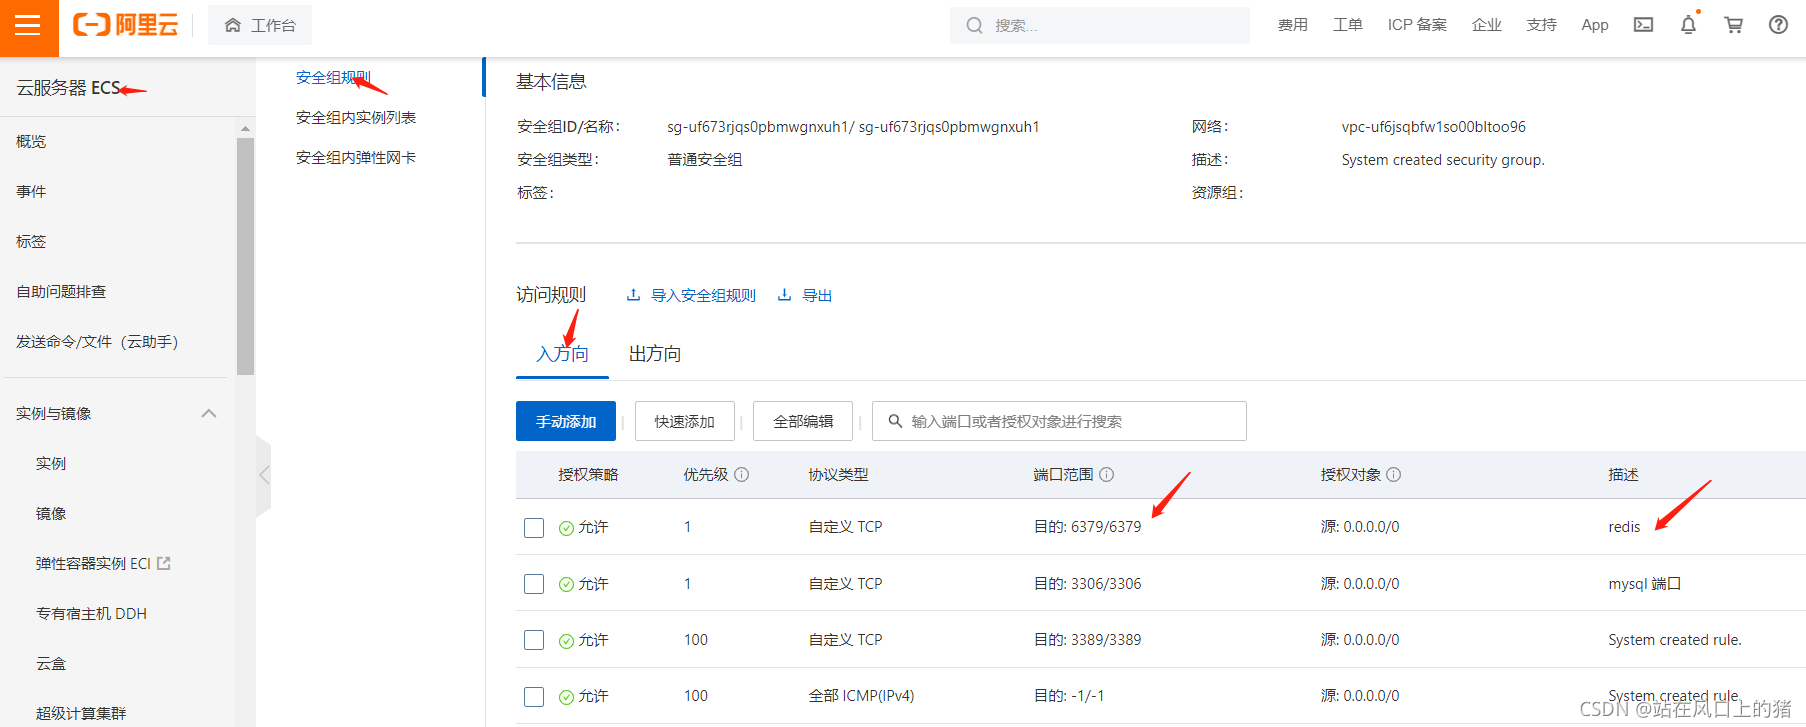Open 工单 in the top navigation
The image size is (1806, 727).
[1348, 25]
